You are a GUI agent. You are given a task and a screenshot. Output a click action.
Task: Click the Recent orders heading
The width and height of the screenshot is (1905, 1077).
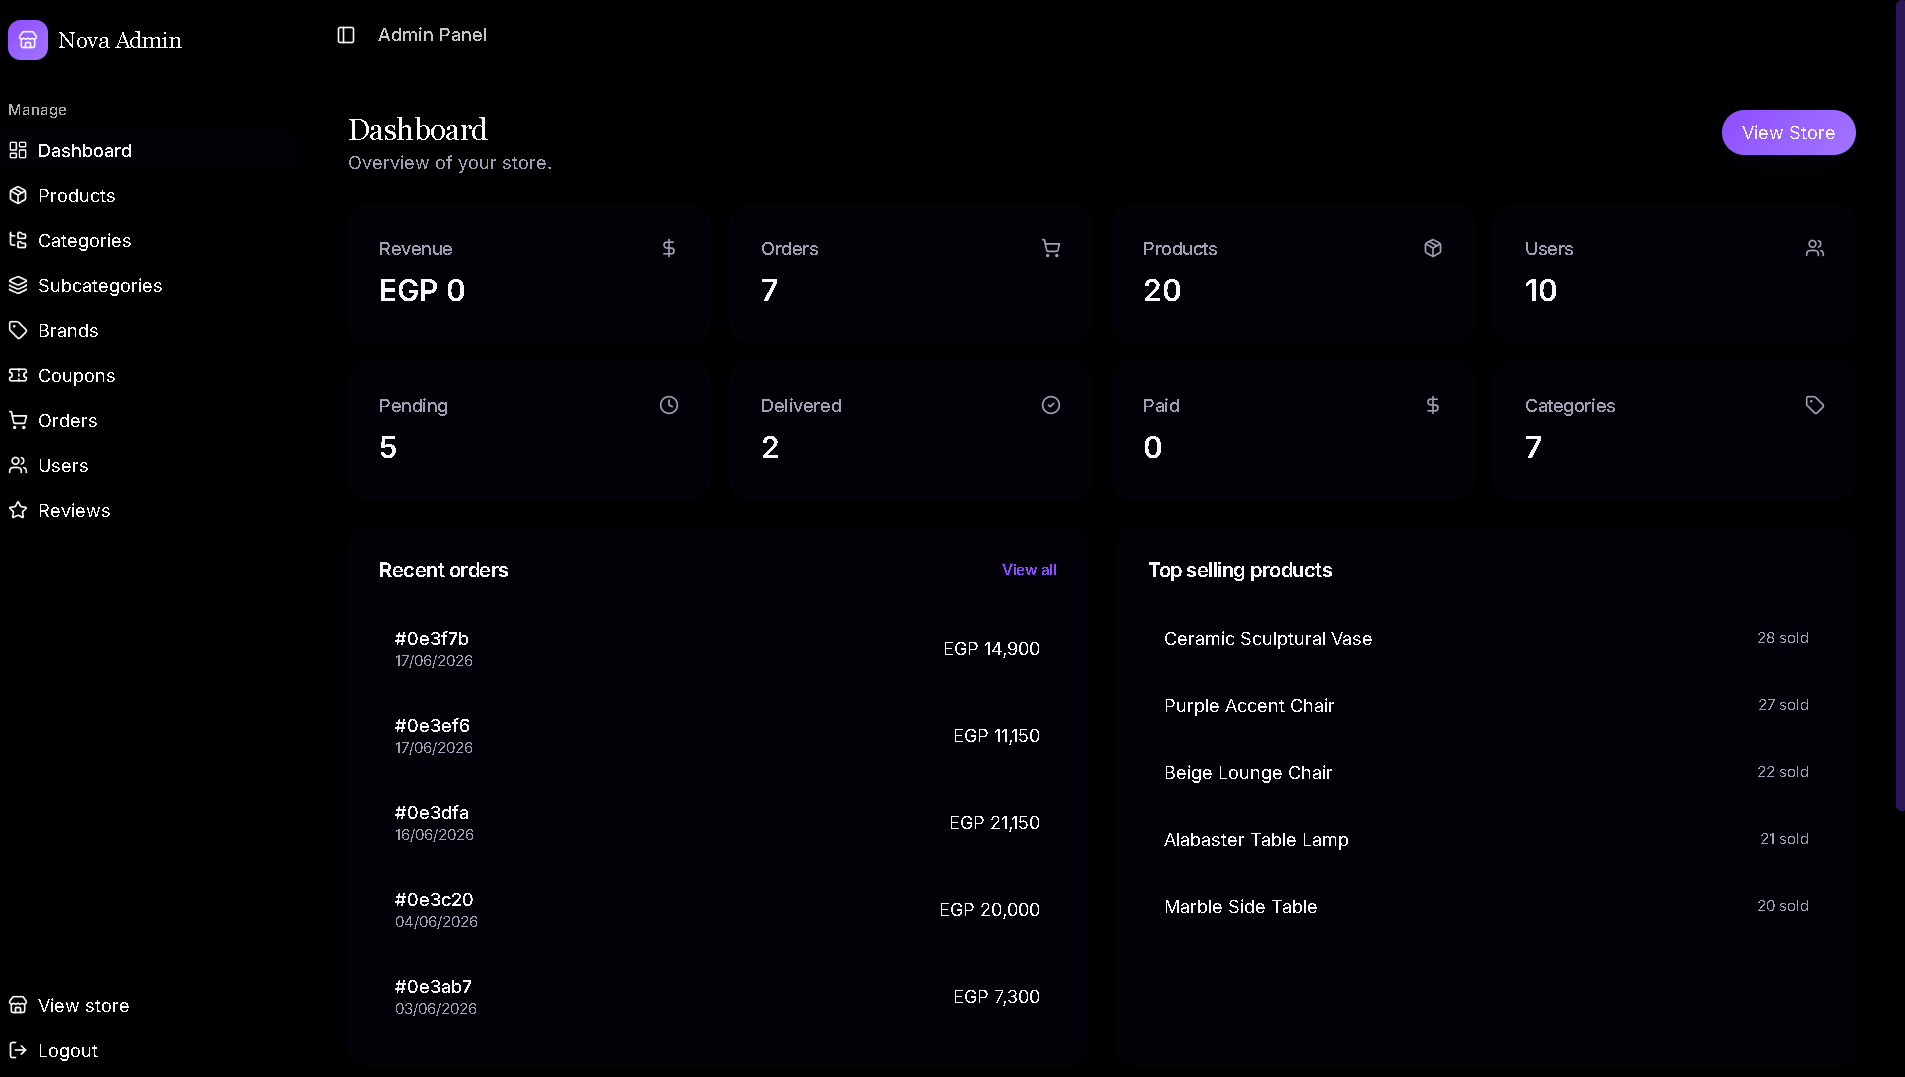443,570
